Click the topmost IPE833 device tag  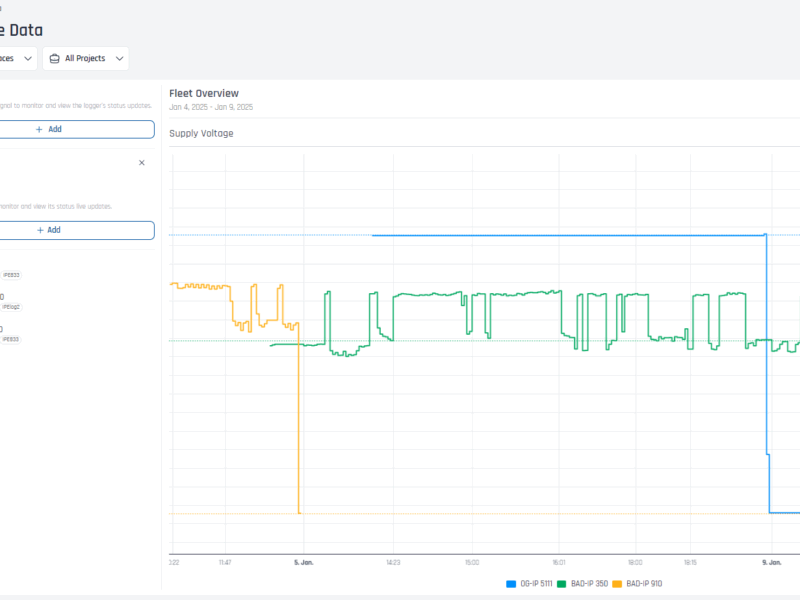pos(11,274)
